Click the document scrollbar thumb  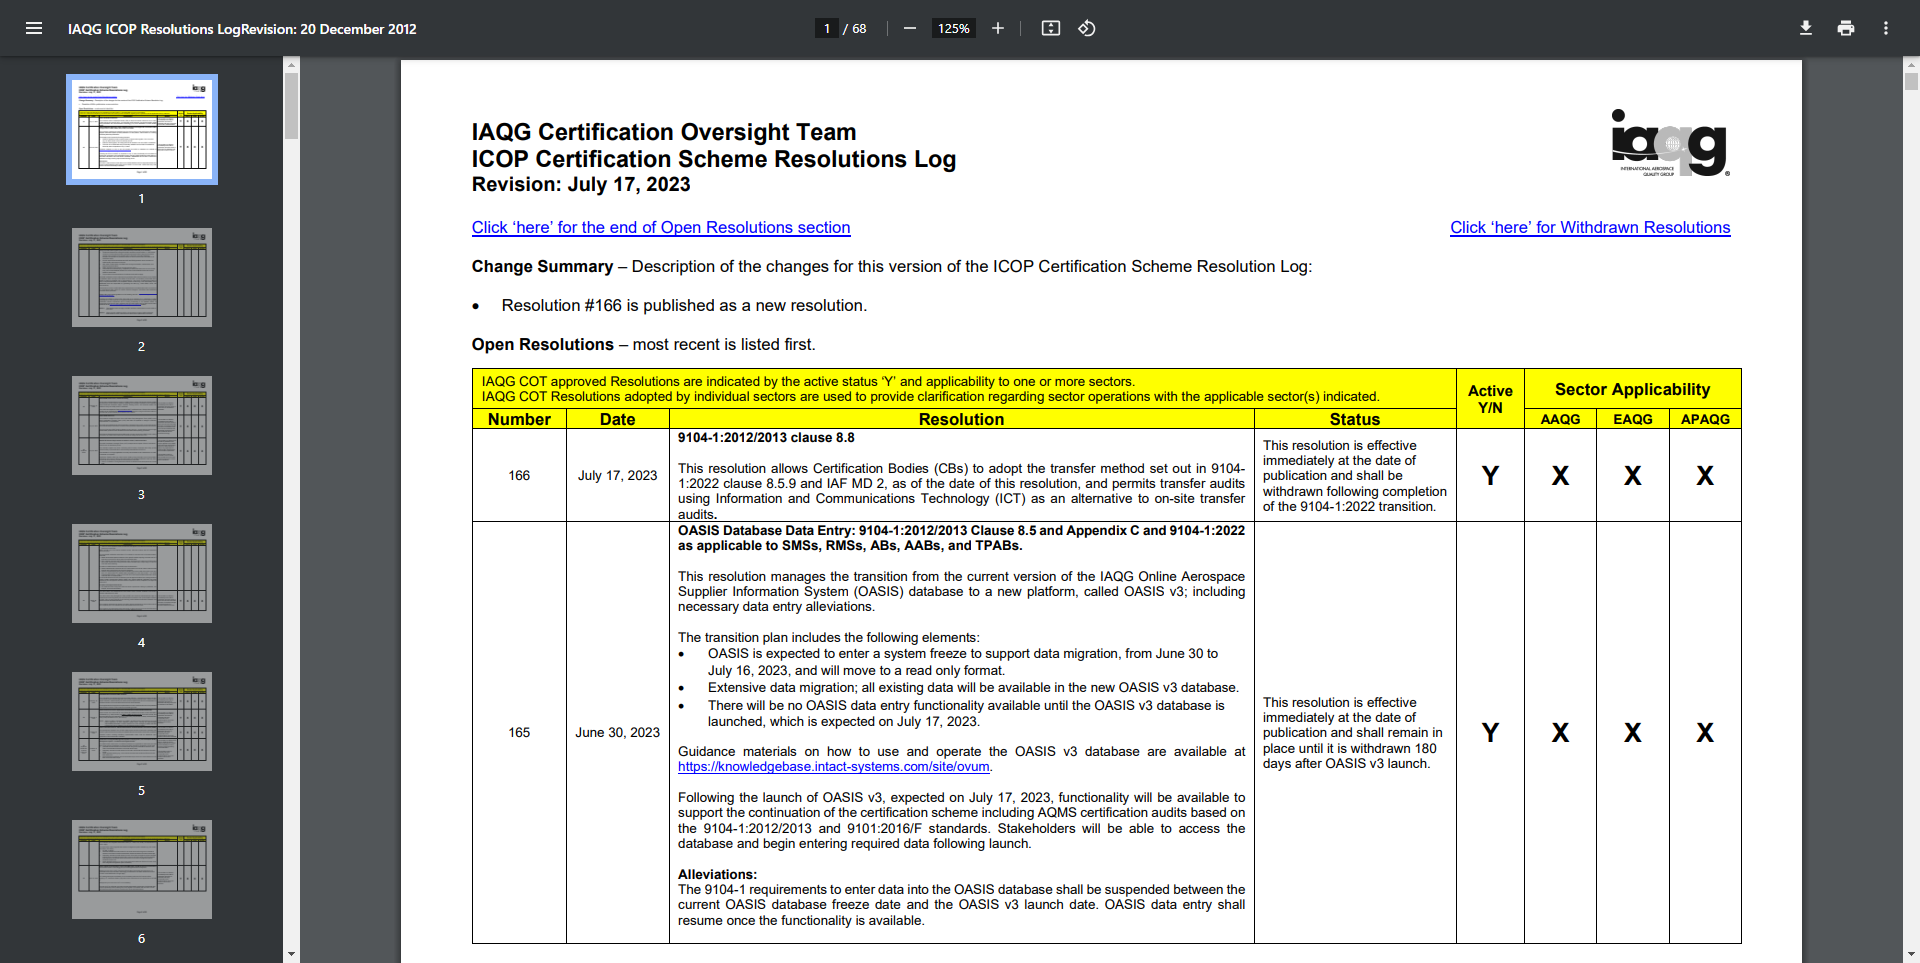[x=1911, y=82]
